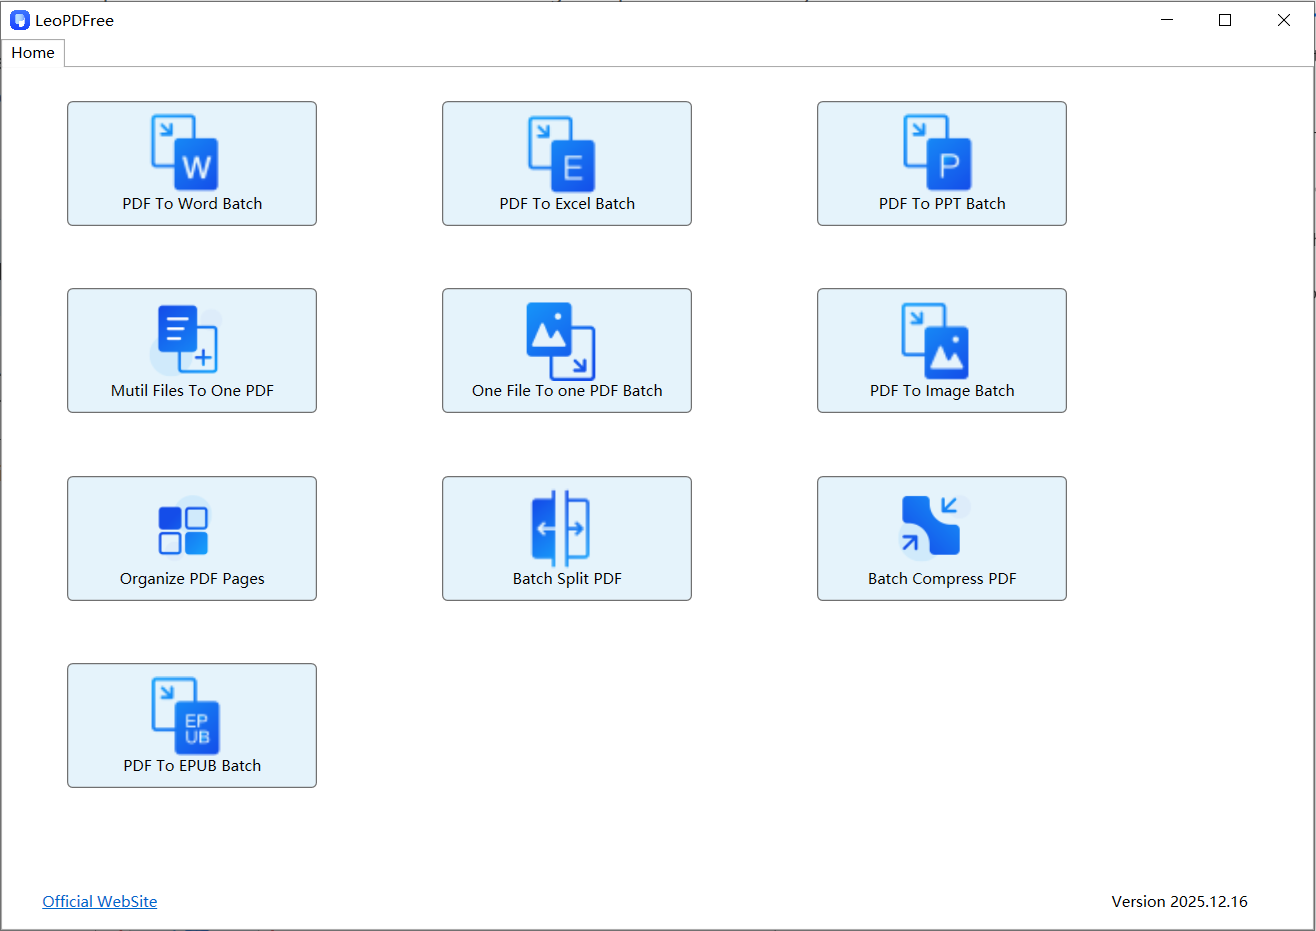
Task: Open the One File To one PDF Batch tool
Action: (566, 350)
